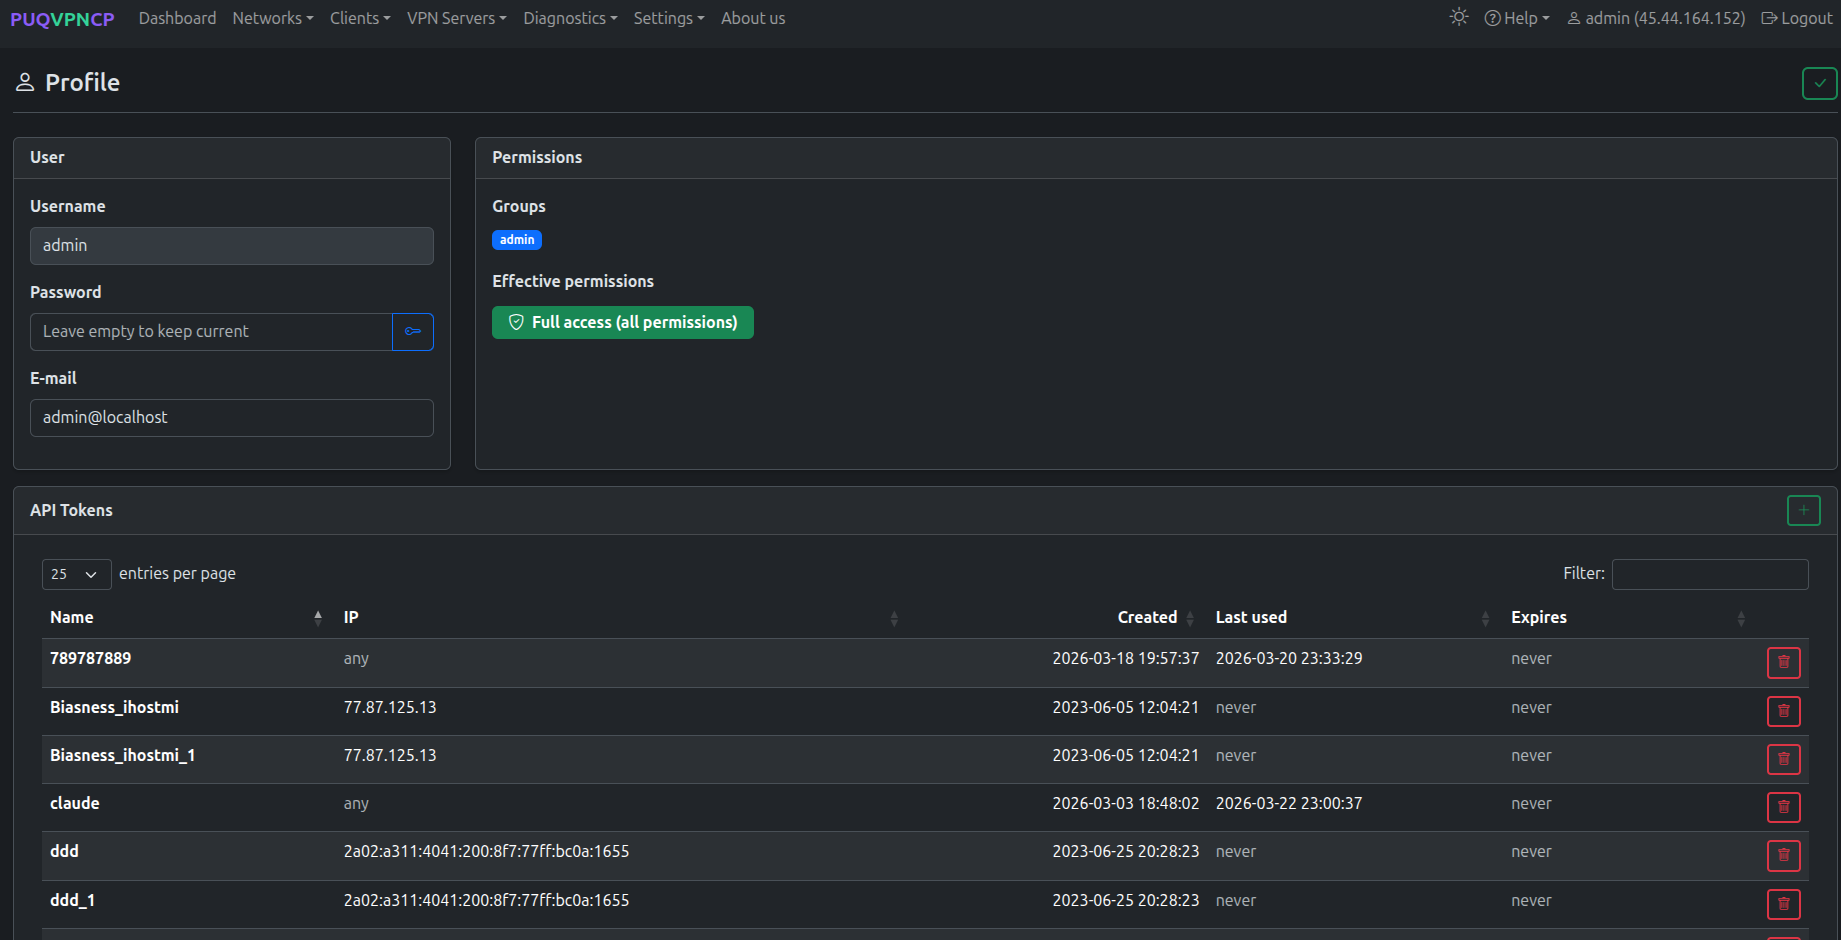
Task: Click the PUQVPNCP logo
Action: (62, 18)
